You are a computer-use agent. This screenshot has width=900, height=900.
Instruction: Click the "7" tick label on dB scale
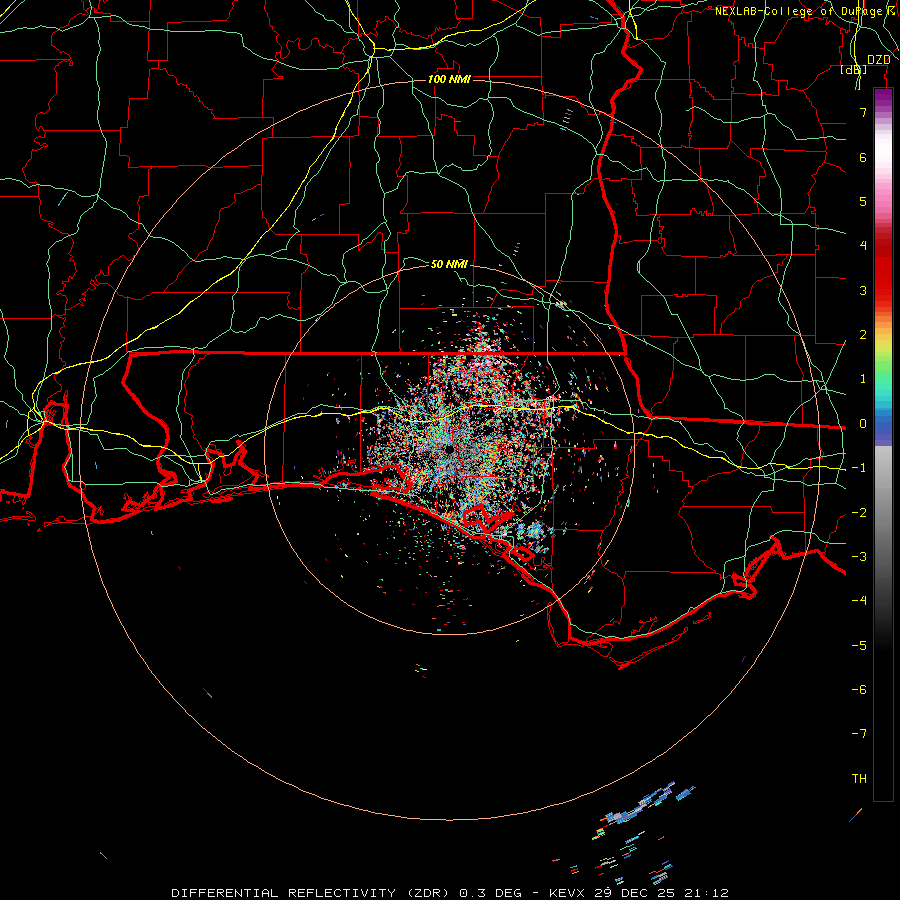[x=863, y=112]
